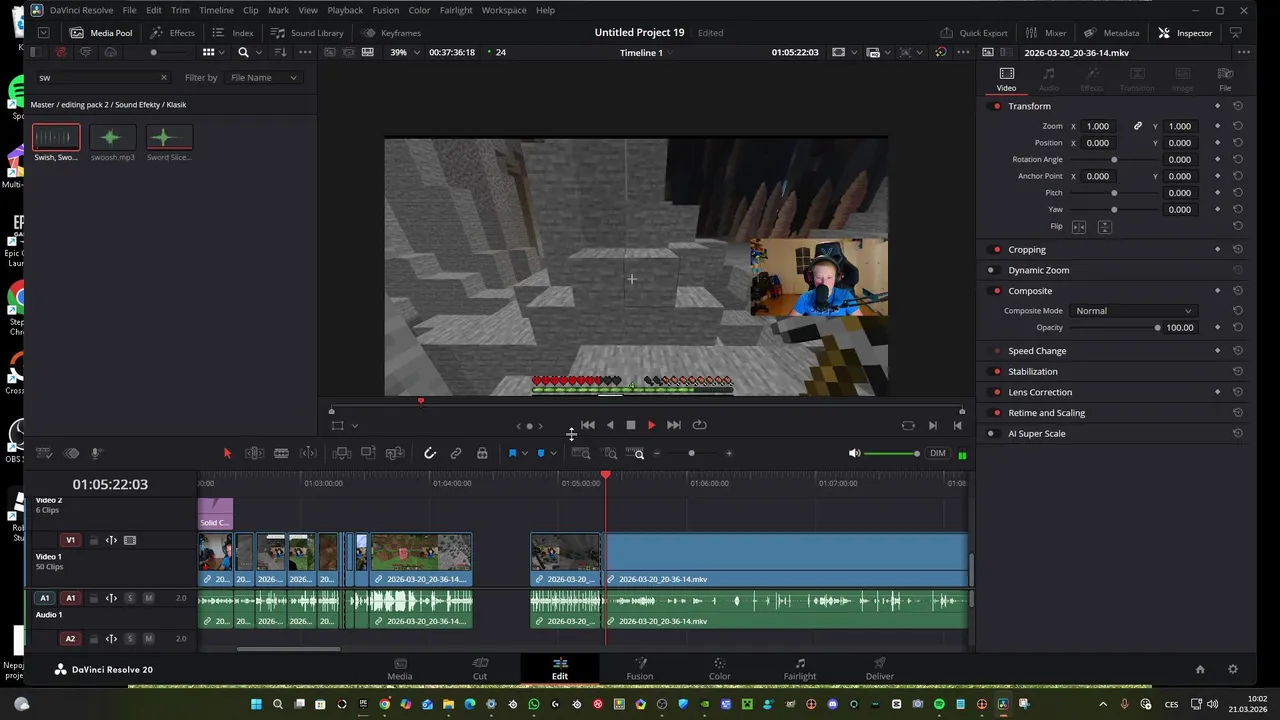
Task: Click the timeline zoom slider
Action: coord(691,453)
